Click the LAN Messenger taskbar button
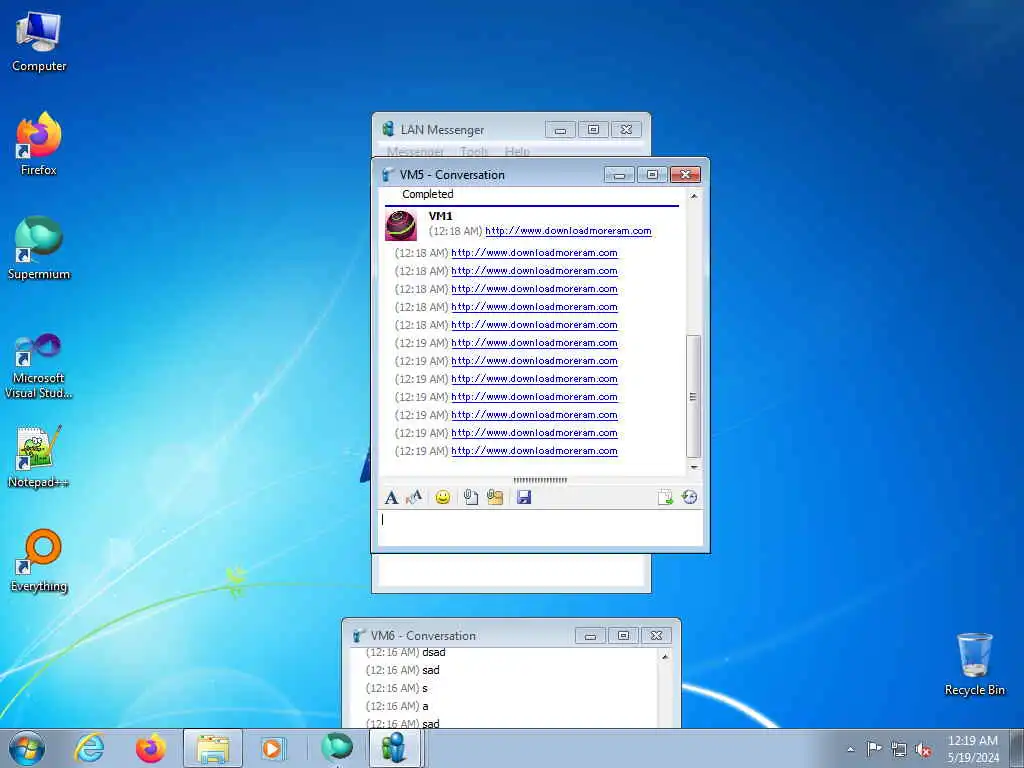This screenshot has height=768, width=1024. pyautogui.click(x=394, y=748)
